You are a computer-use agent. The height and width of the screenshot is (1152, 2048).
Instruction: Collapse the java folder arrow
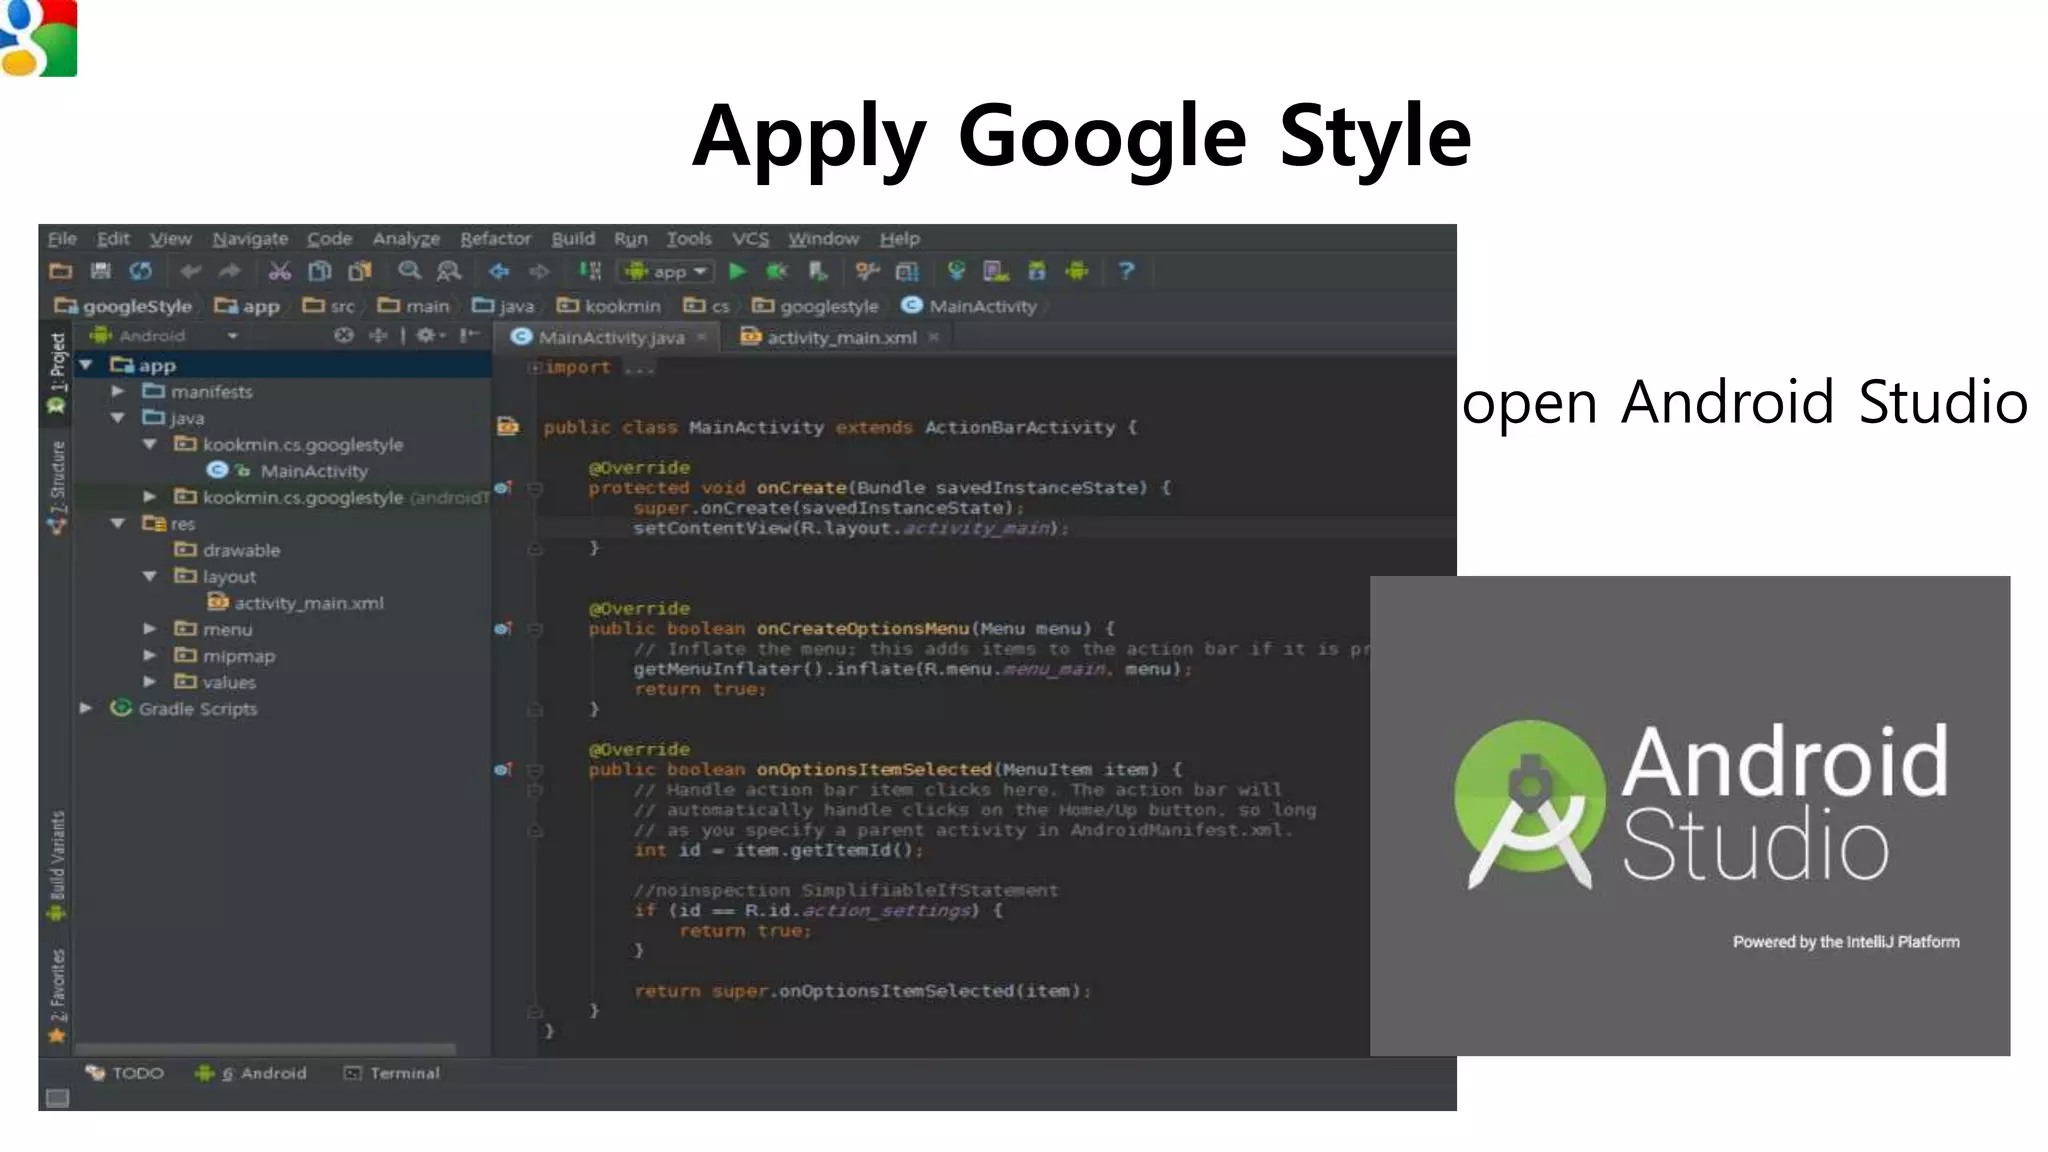[x=118, y=418]
